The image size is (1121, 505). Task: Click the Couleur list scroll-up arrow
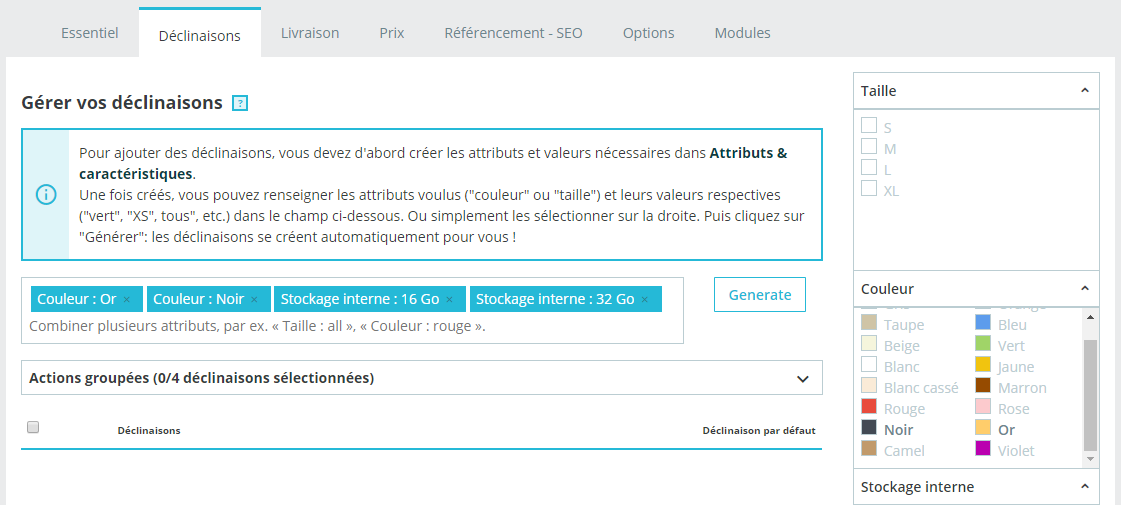(1090, 316)
